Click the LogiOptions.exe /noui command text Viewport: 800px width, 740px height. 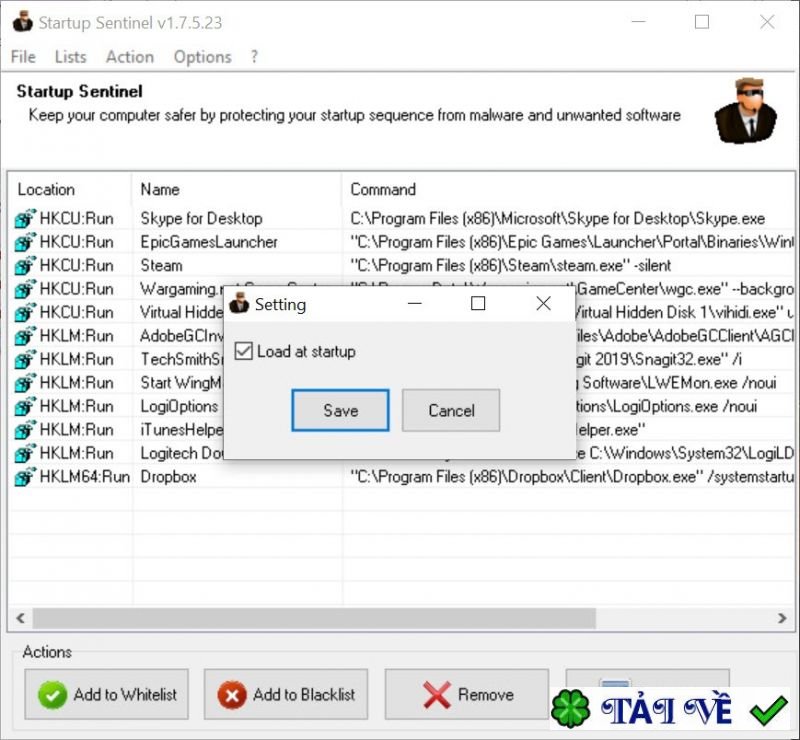click(x=667, y=406)
